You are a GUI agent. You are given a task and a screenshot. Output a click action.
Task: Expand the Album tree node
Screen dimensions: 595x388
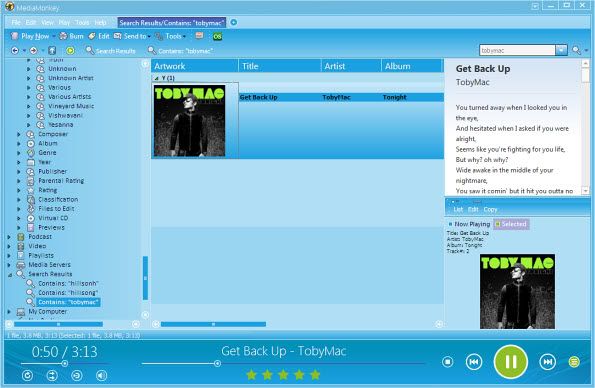point(19,144)
